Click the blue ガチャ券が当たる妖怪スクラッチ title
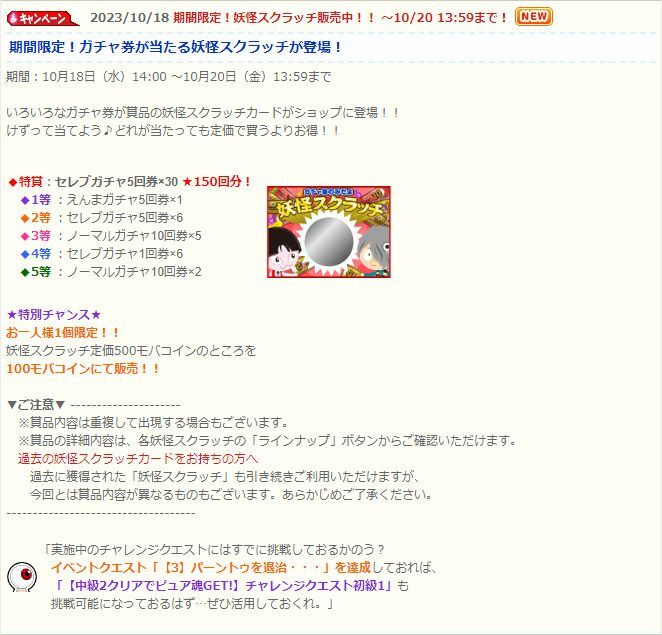Viewport: 662px width, 635px height. coord(175,47)
